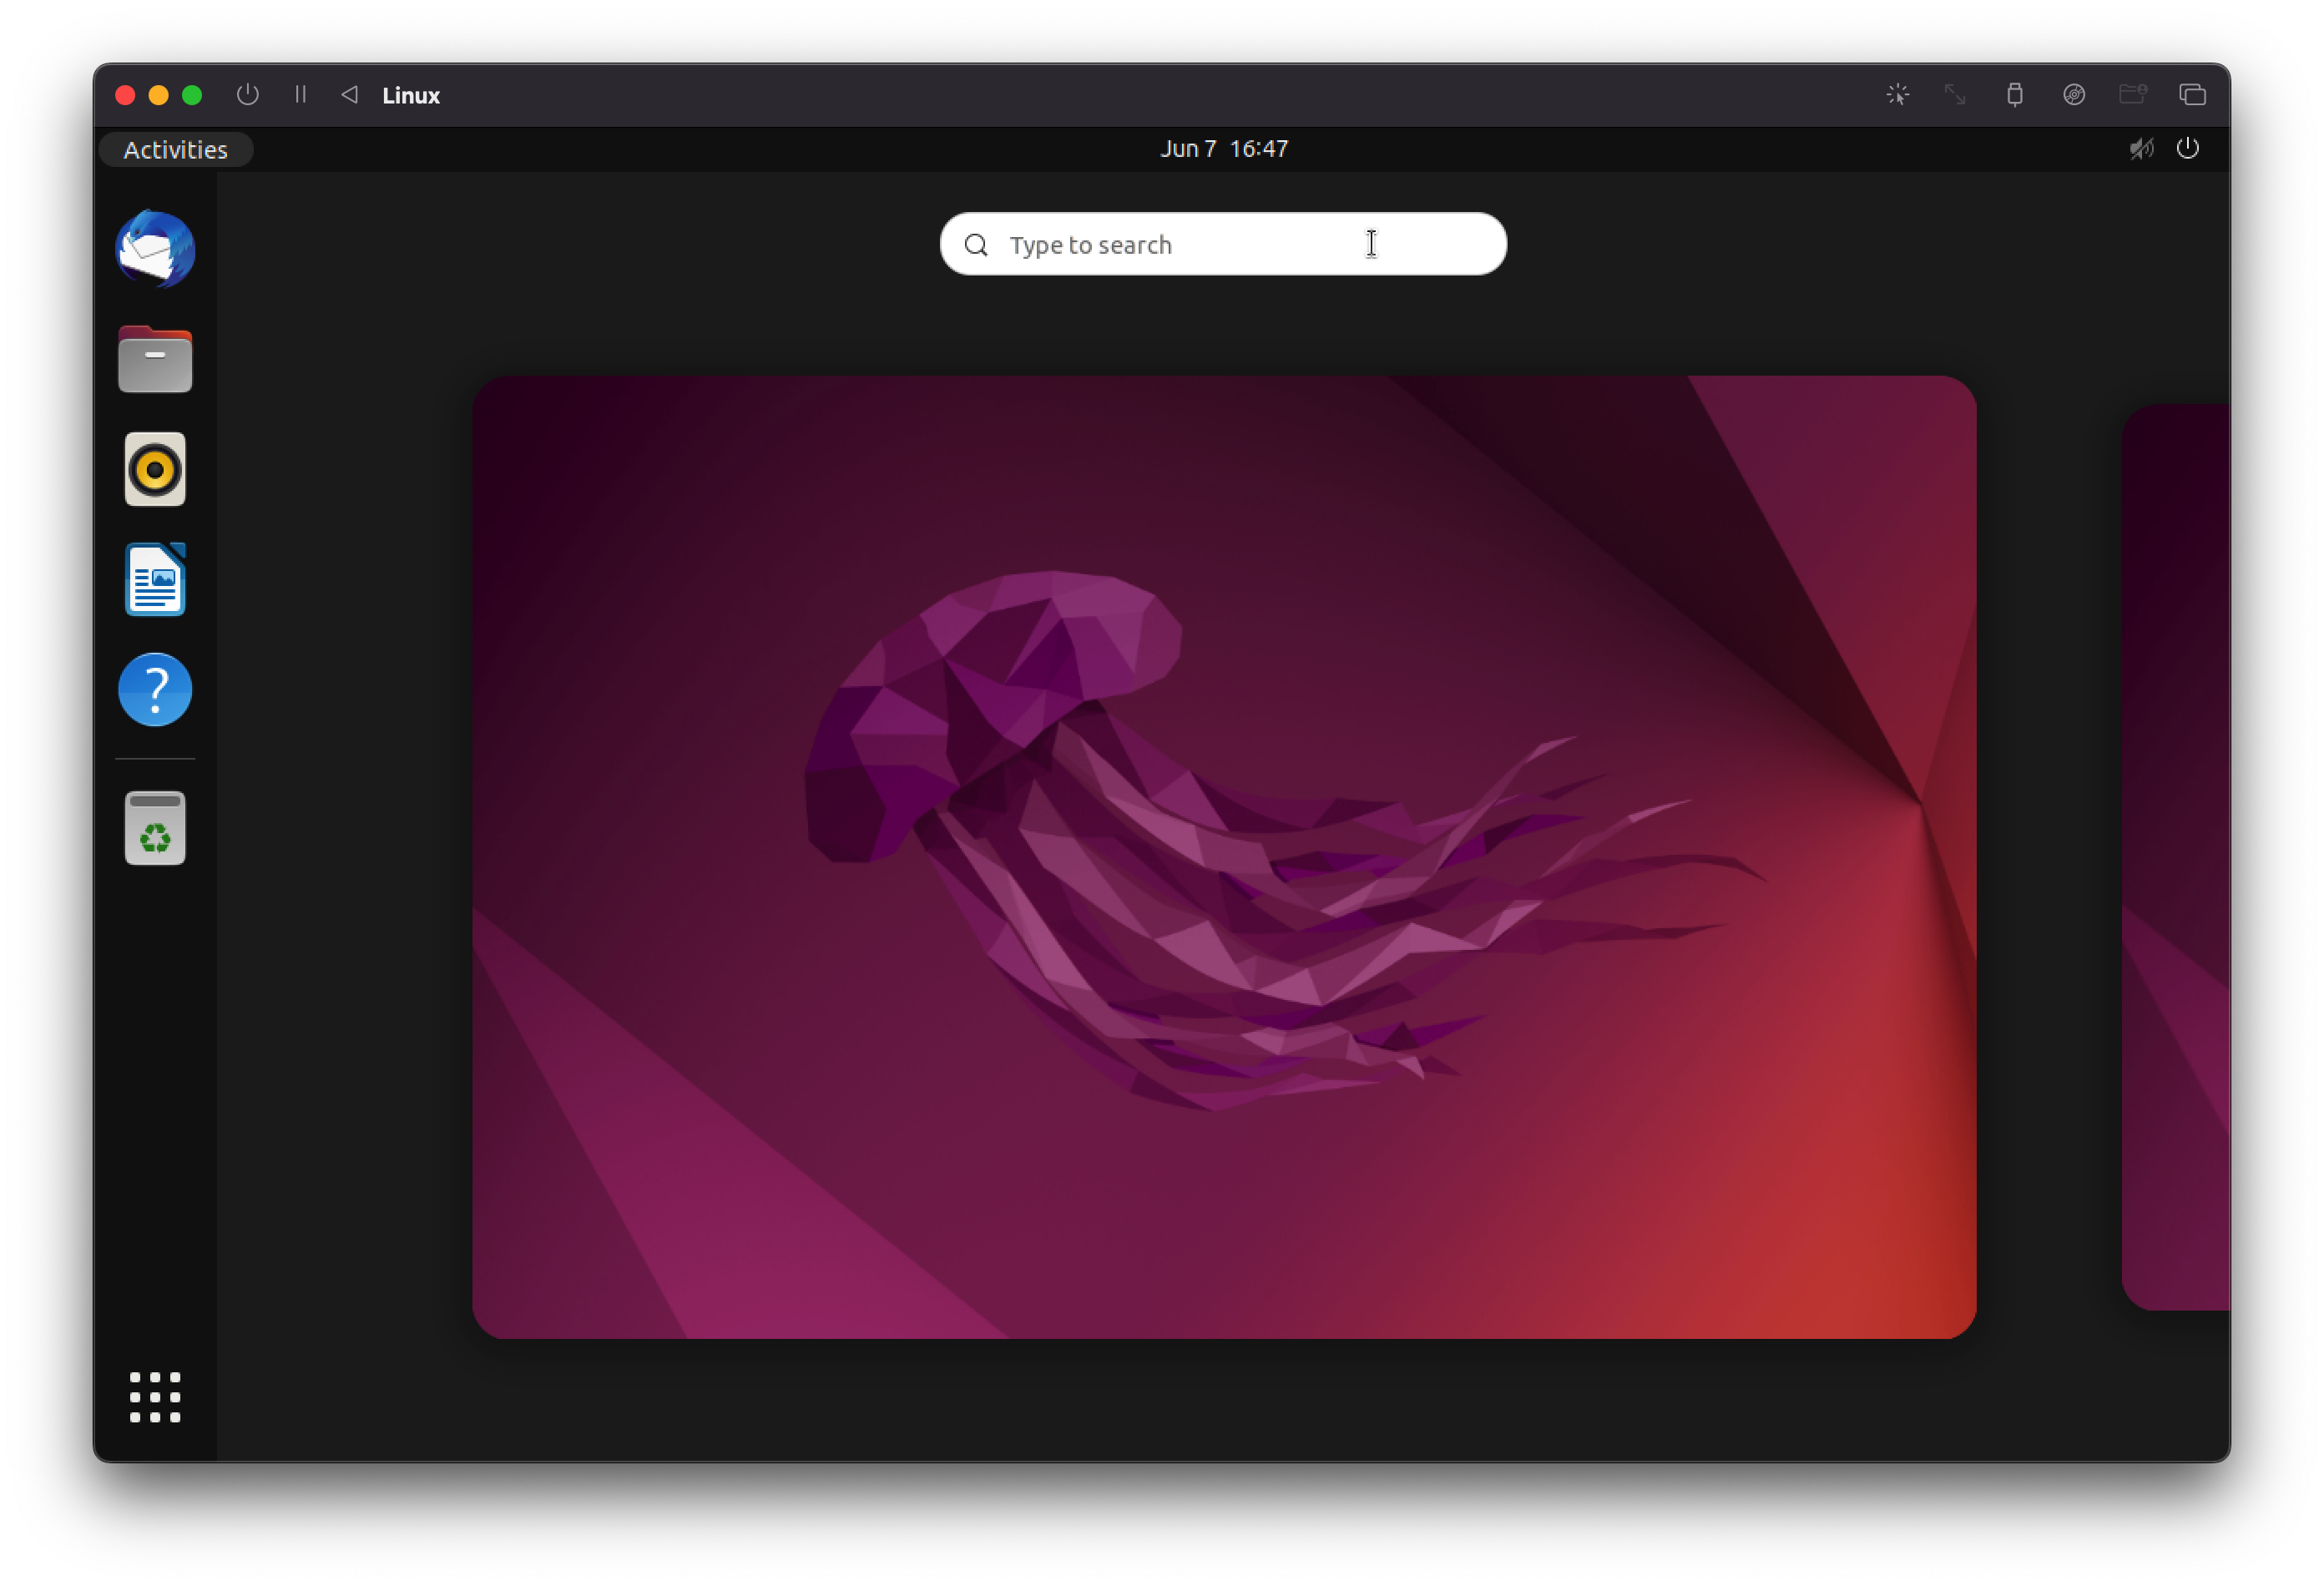Image resolution: width=2324 pixels, height=1586 pixels.
Task: Click the restart VM triangle button
Action: coord(349,95)
